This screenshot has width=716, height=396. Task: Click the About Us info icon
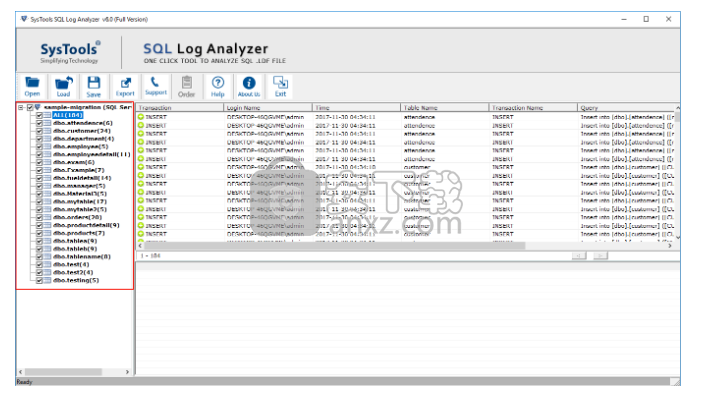(249, 83)
